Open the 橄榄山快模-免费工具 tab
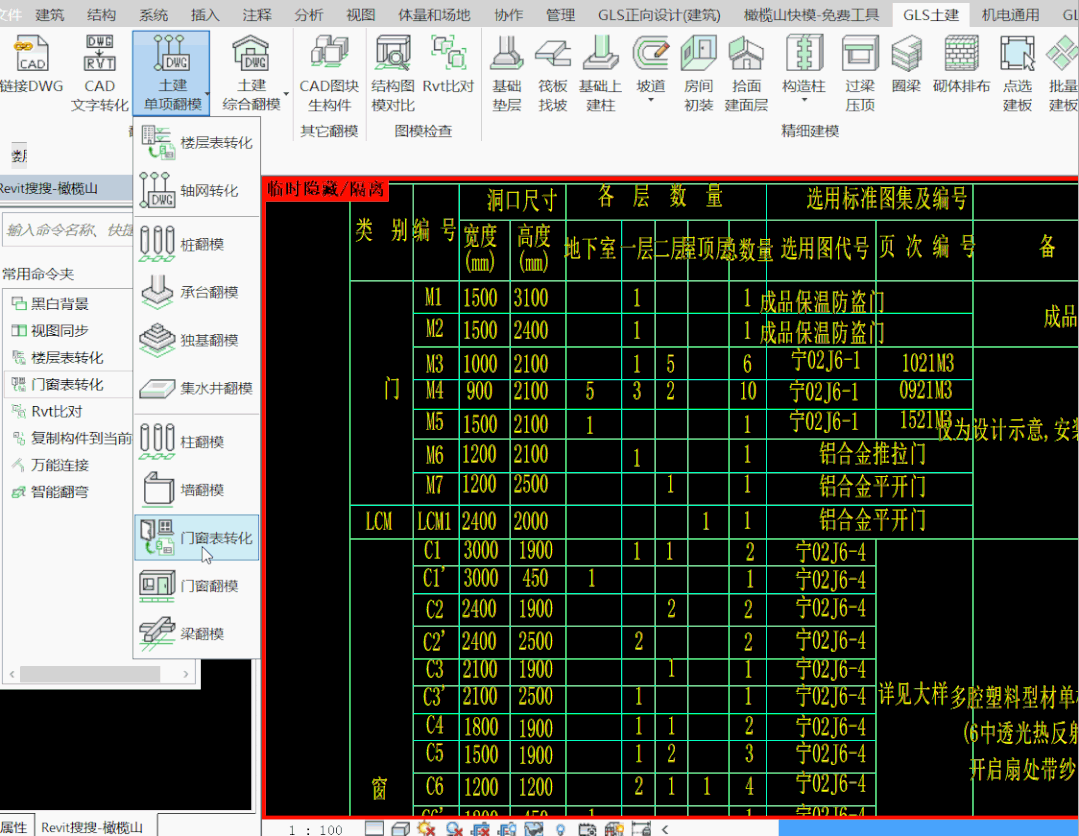 click(x=811, y=14)
